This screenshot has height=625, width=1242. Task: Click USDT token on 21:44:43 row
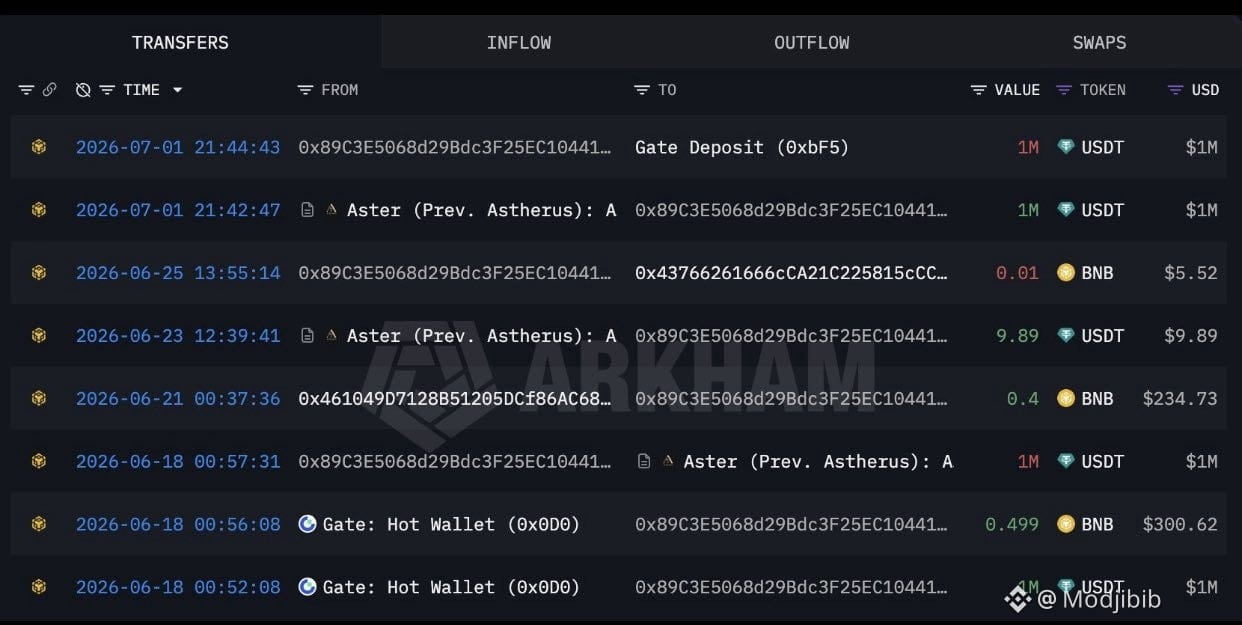(x=1090, y=147)
